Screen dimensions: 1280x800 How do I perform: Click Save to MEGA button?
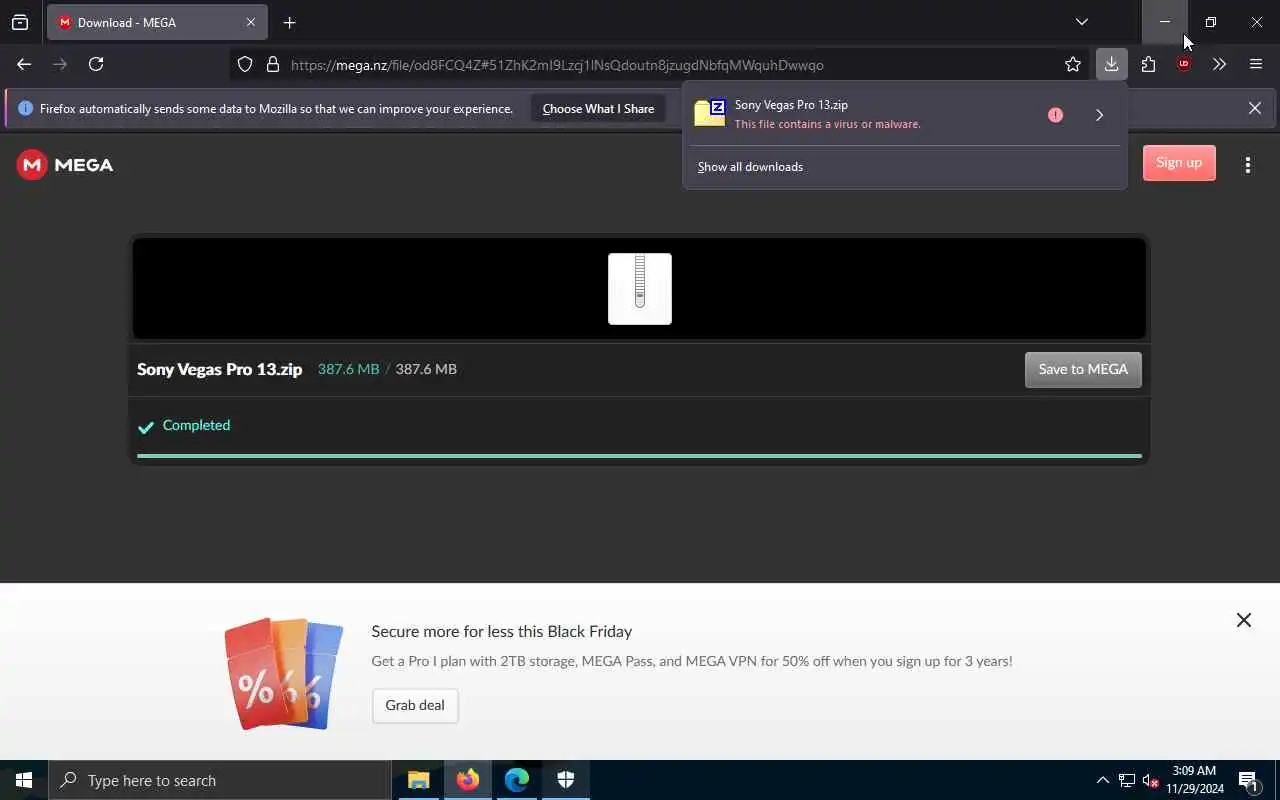[x=1083, y=369]
